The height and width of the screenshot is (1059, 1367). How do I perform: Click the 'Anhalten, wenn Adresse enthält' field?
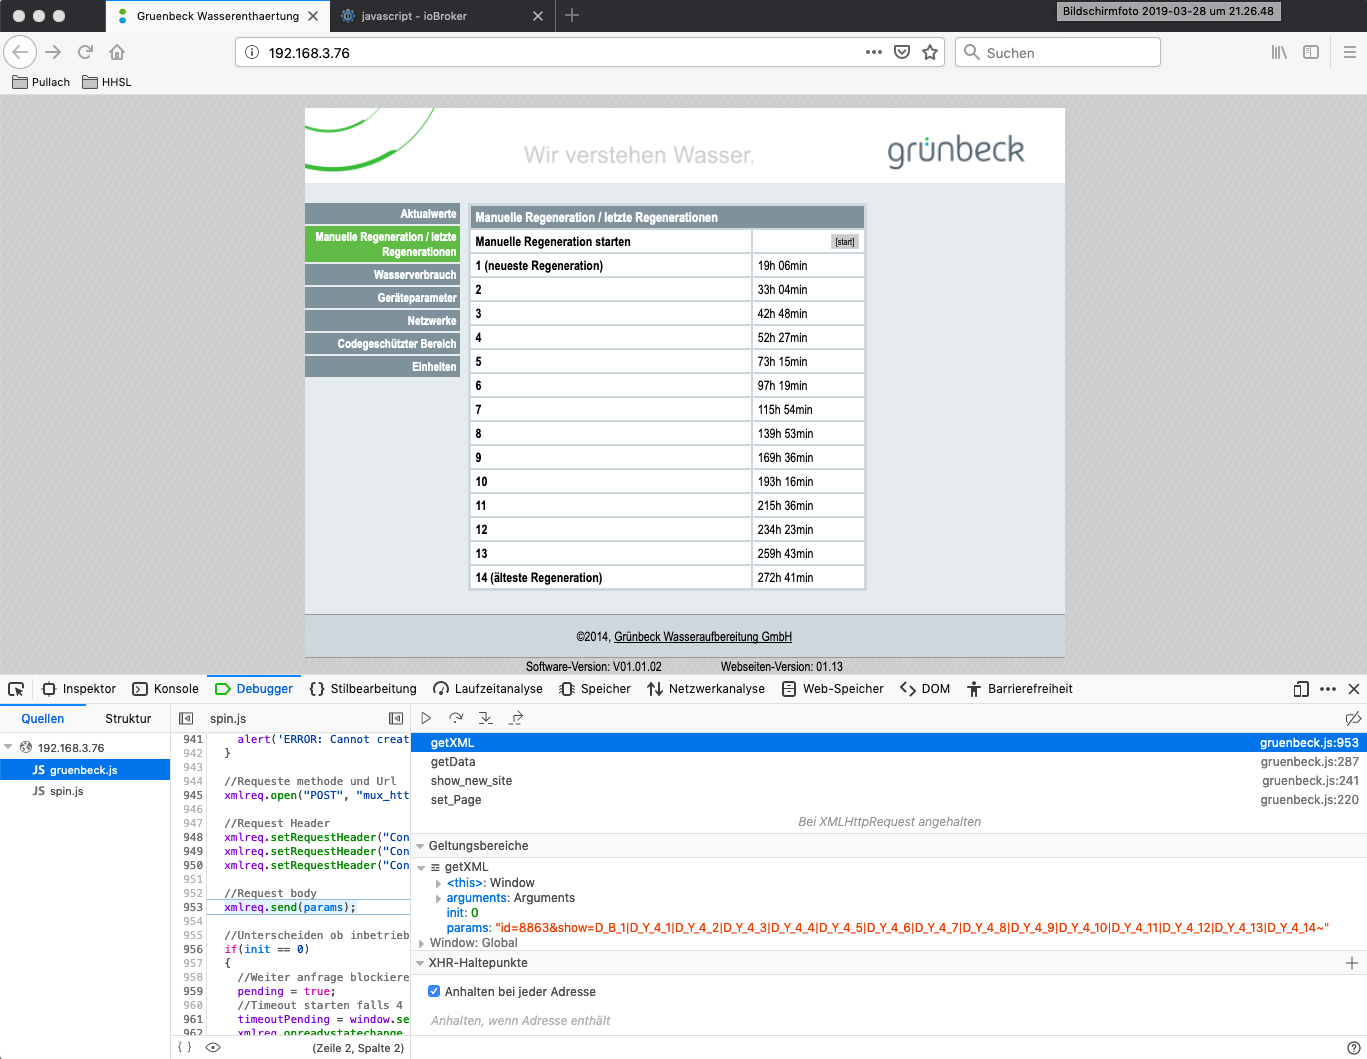(x=889, y=1021)
